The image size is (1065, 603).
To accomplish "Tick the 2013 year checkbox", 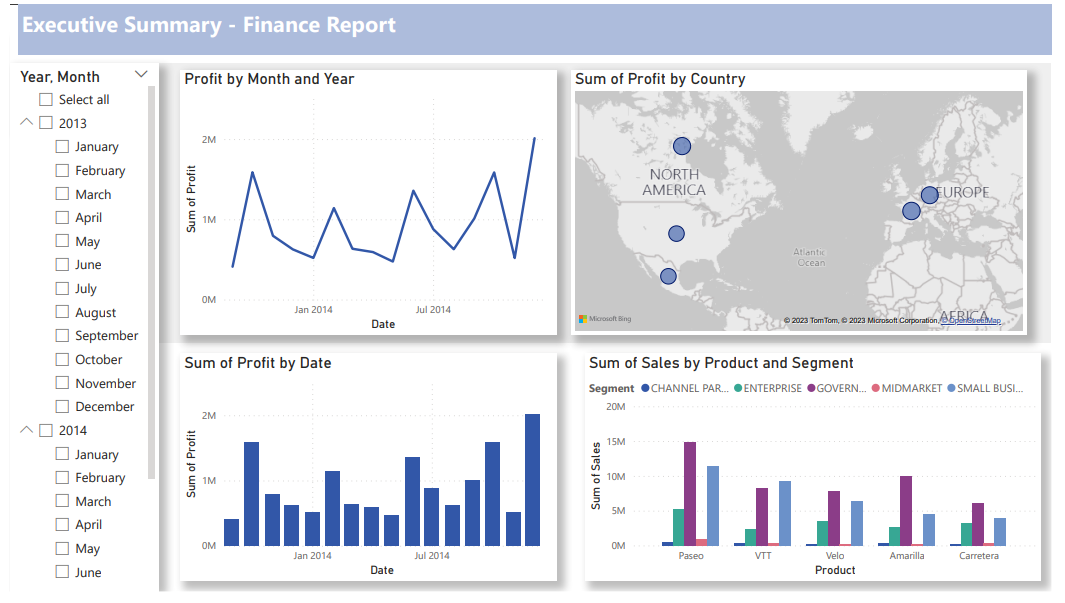I will pos(46,123).
